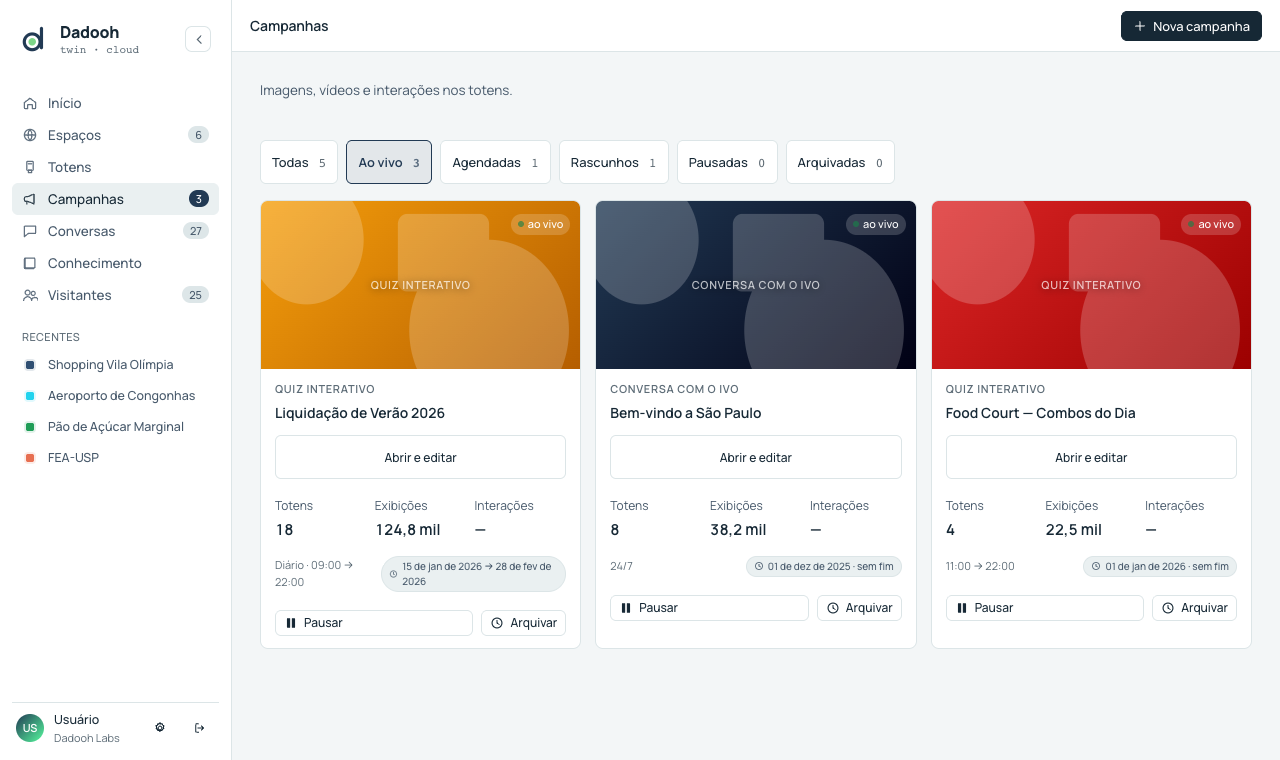Create a new campaign with Nova campanha
The height and width of the screenshot is (760, 1280).
(1191, 26)
